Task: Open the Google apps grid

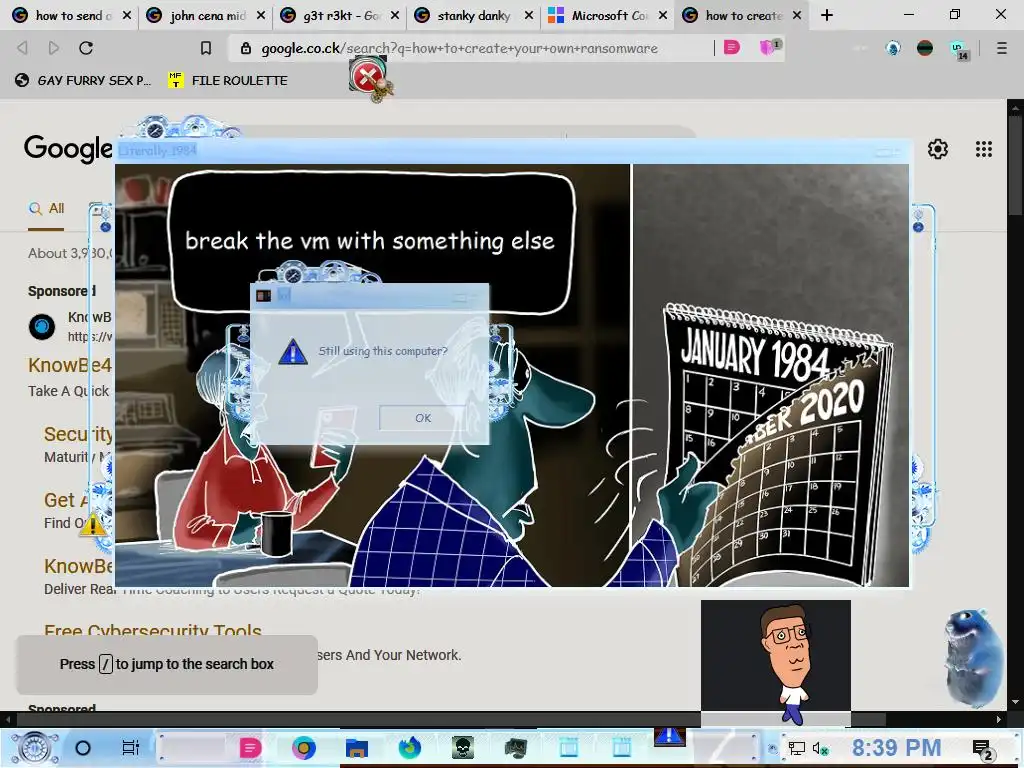Action: 984,149
